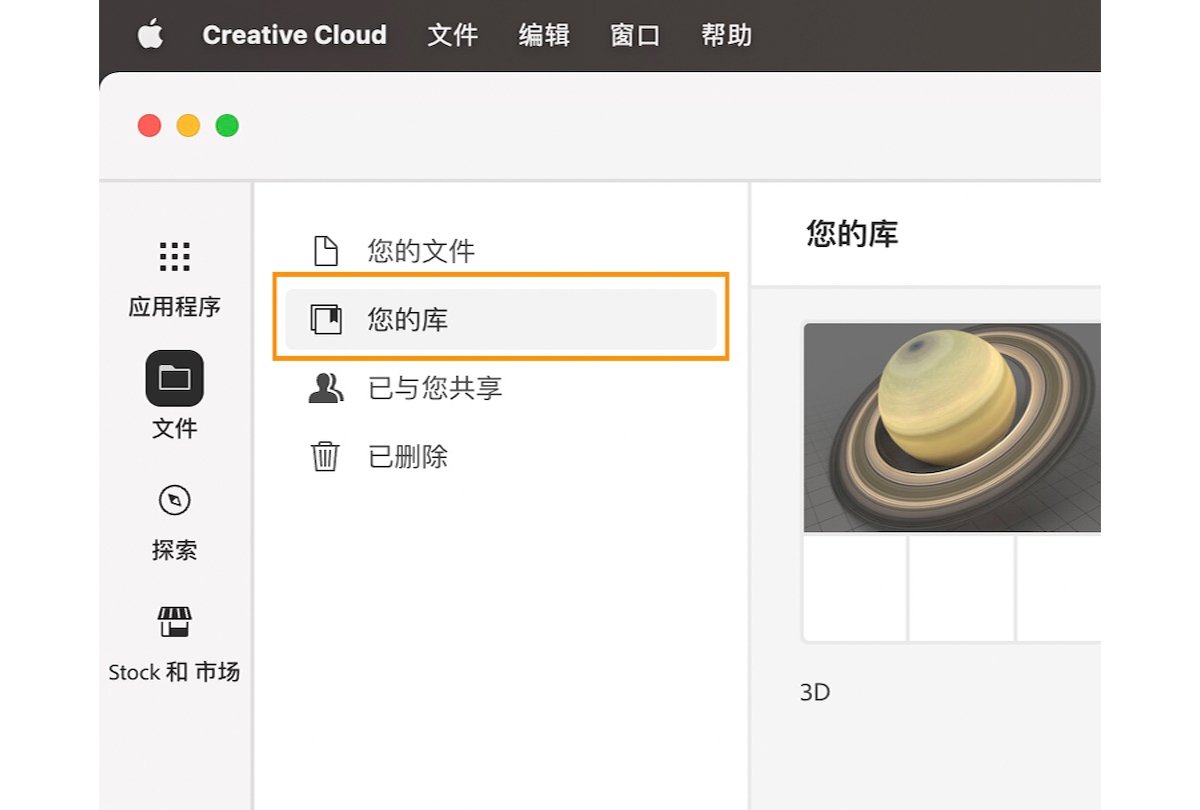Open the Apple menu
This screenshot has width=1200, height=810.
(151, 35)
